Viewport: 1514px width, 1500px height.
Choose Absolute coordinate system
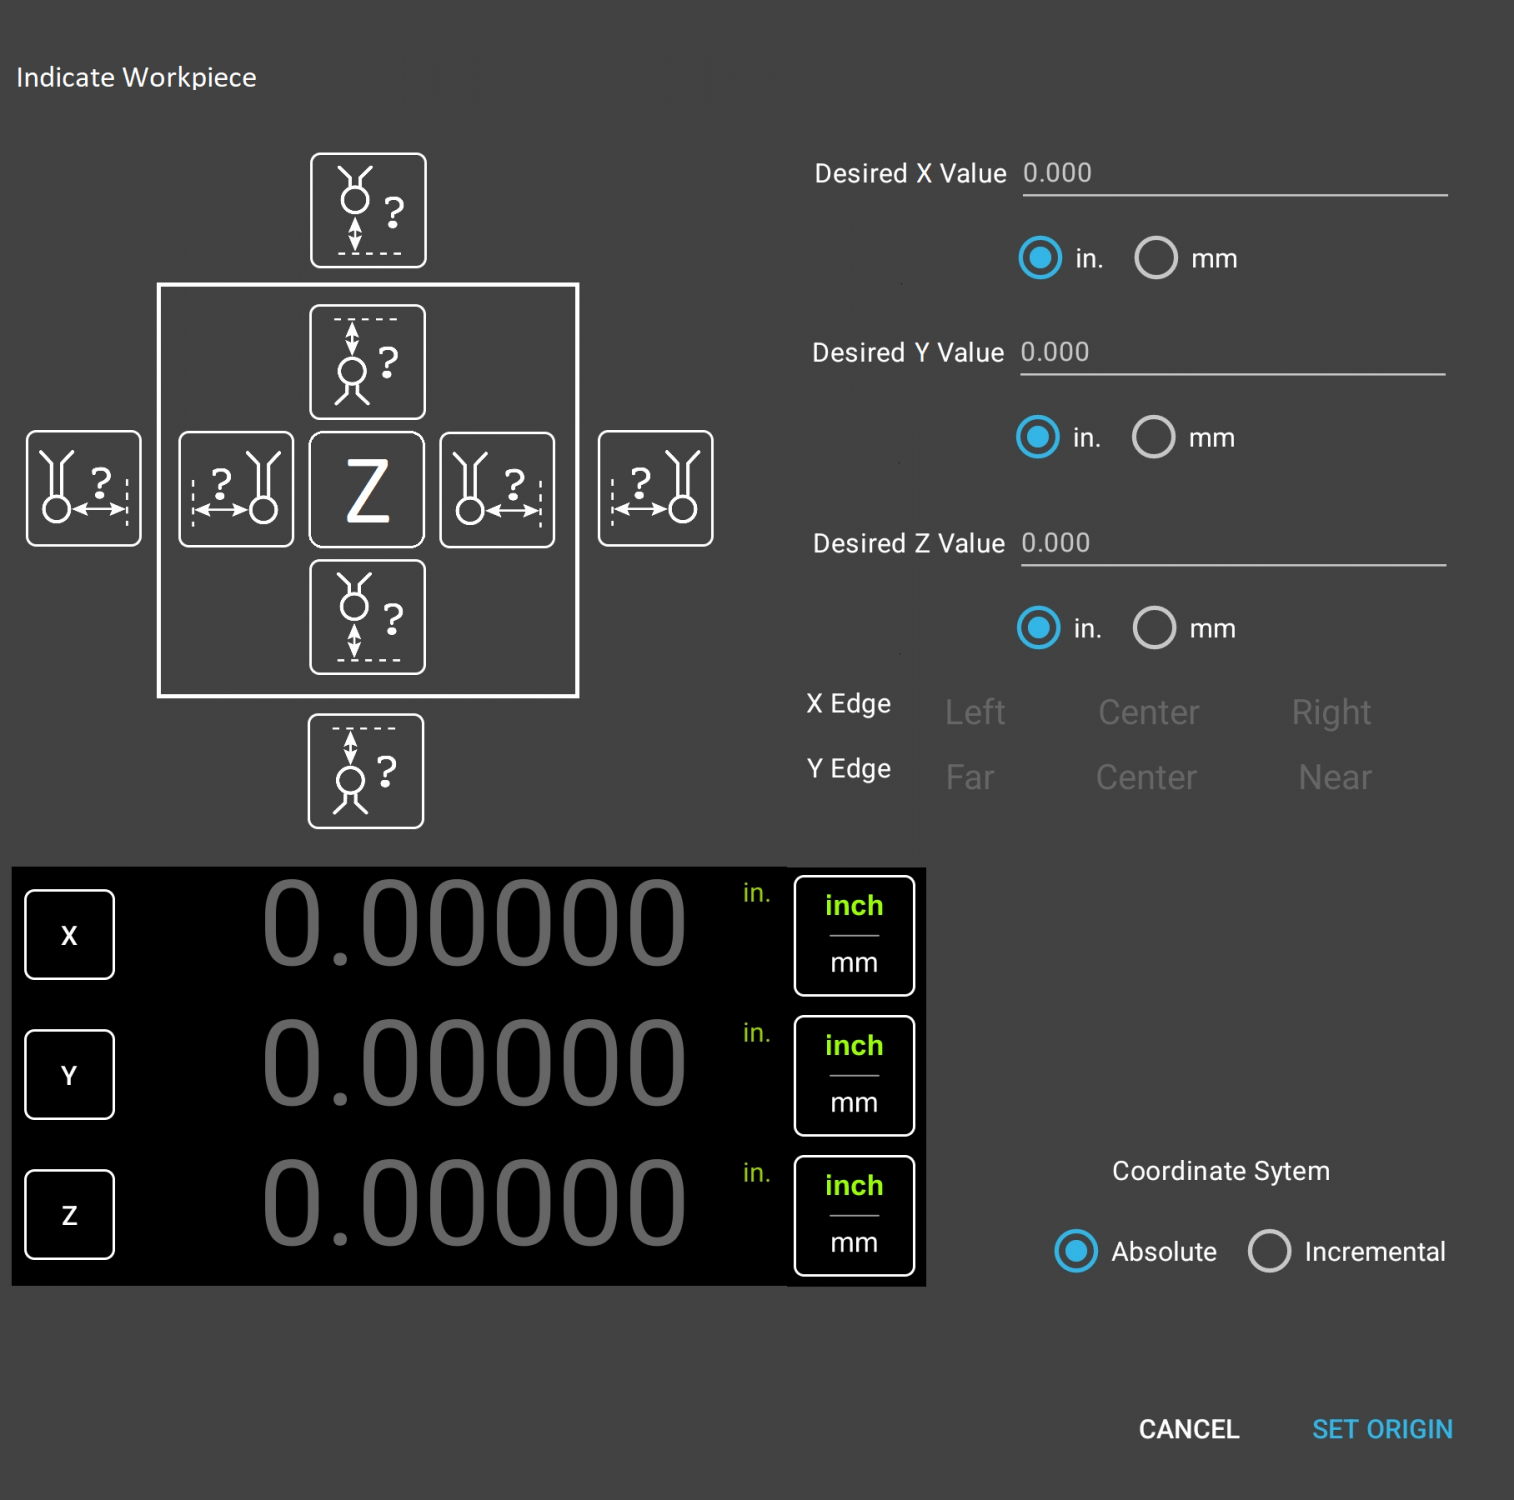click(x=1076, y=1251)
